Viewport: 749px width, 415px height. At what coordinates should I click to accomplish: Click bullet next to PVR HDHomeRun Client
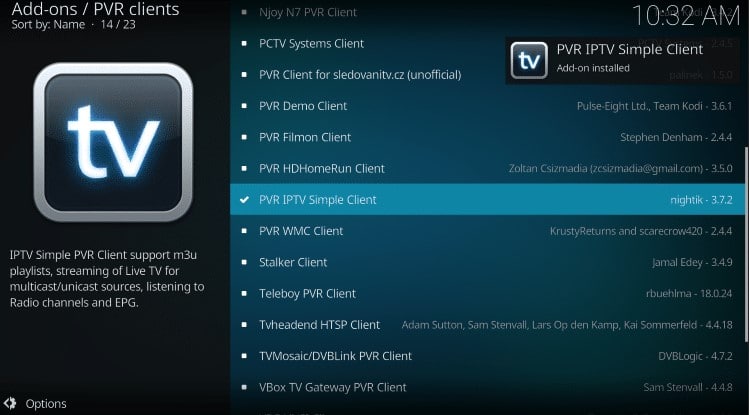coord(244,169)
